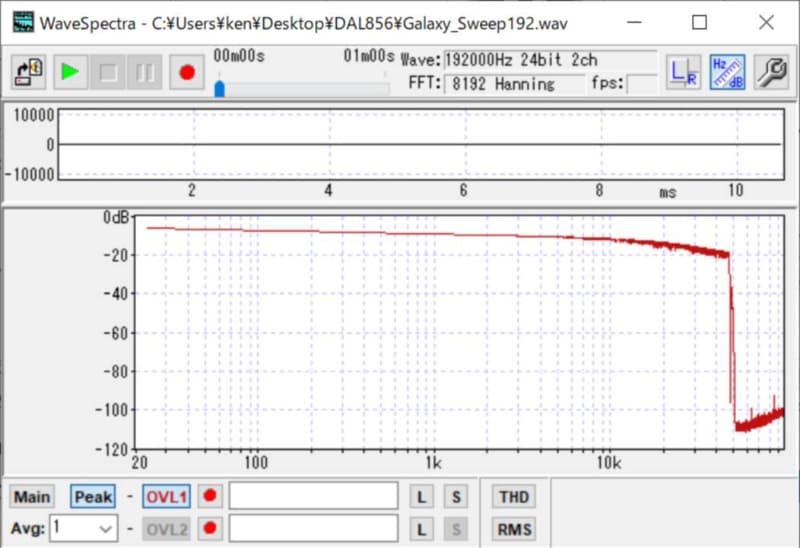Start recording with the red Record button

187,72
